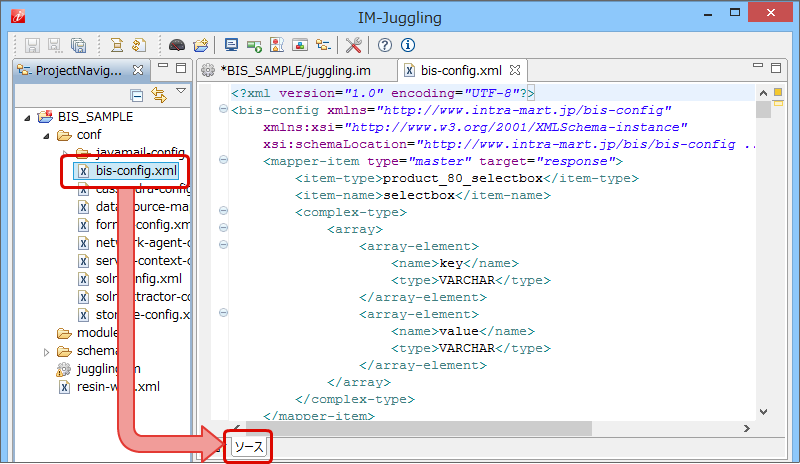
Task: Fold the bis-config element in editor
Action: click(x=223, y=108)
